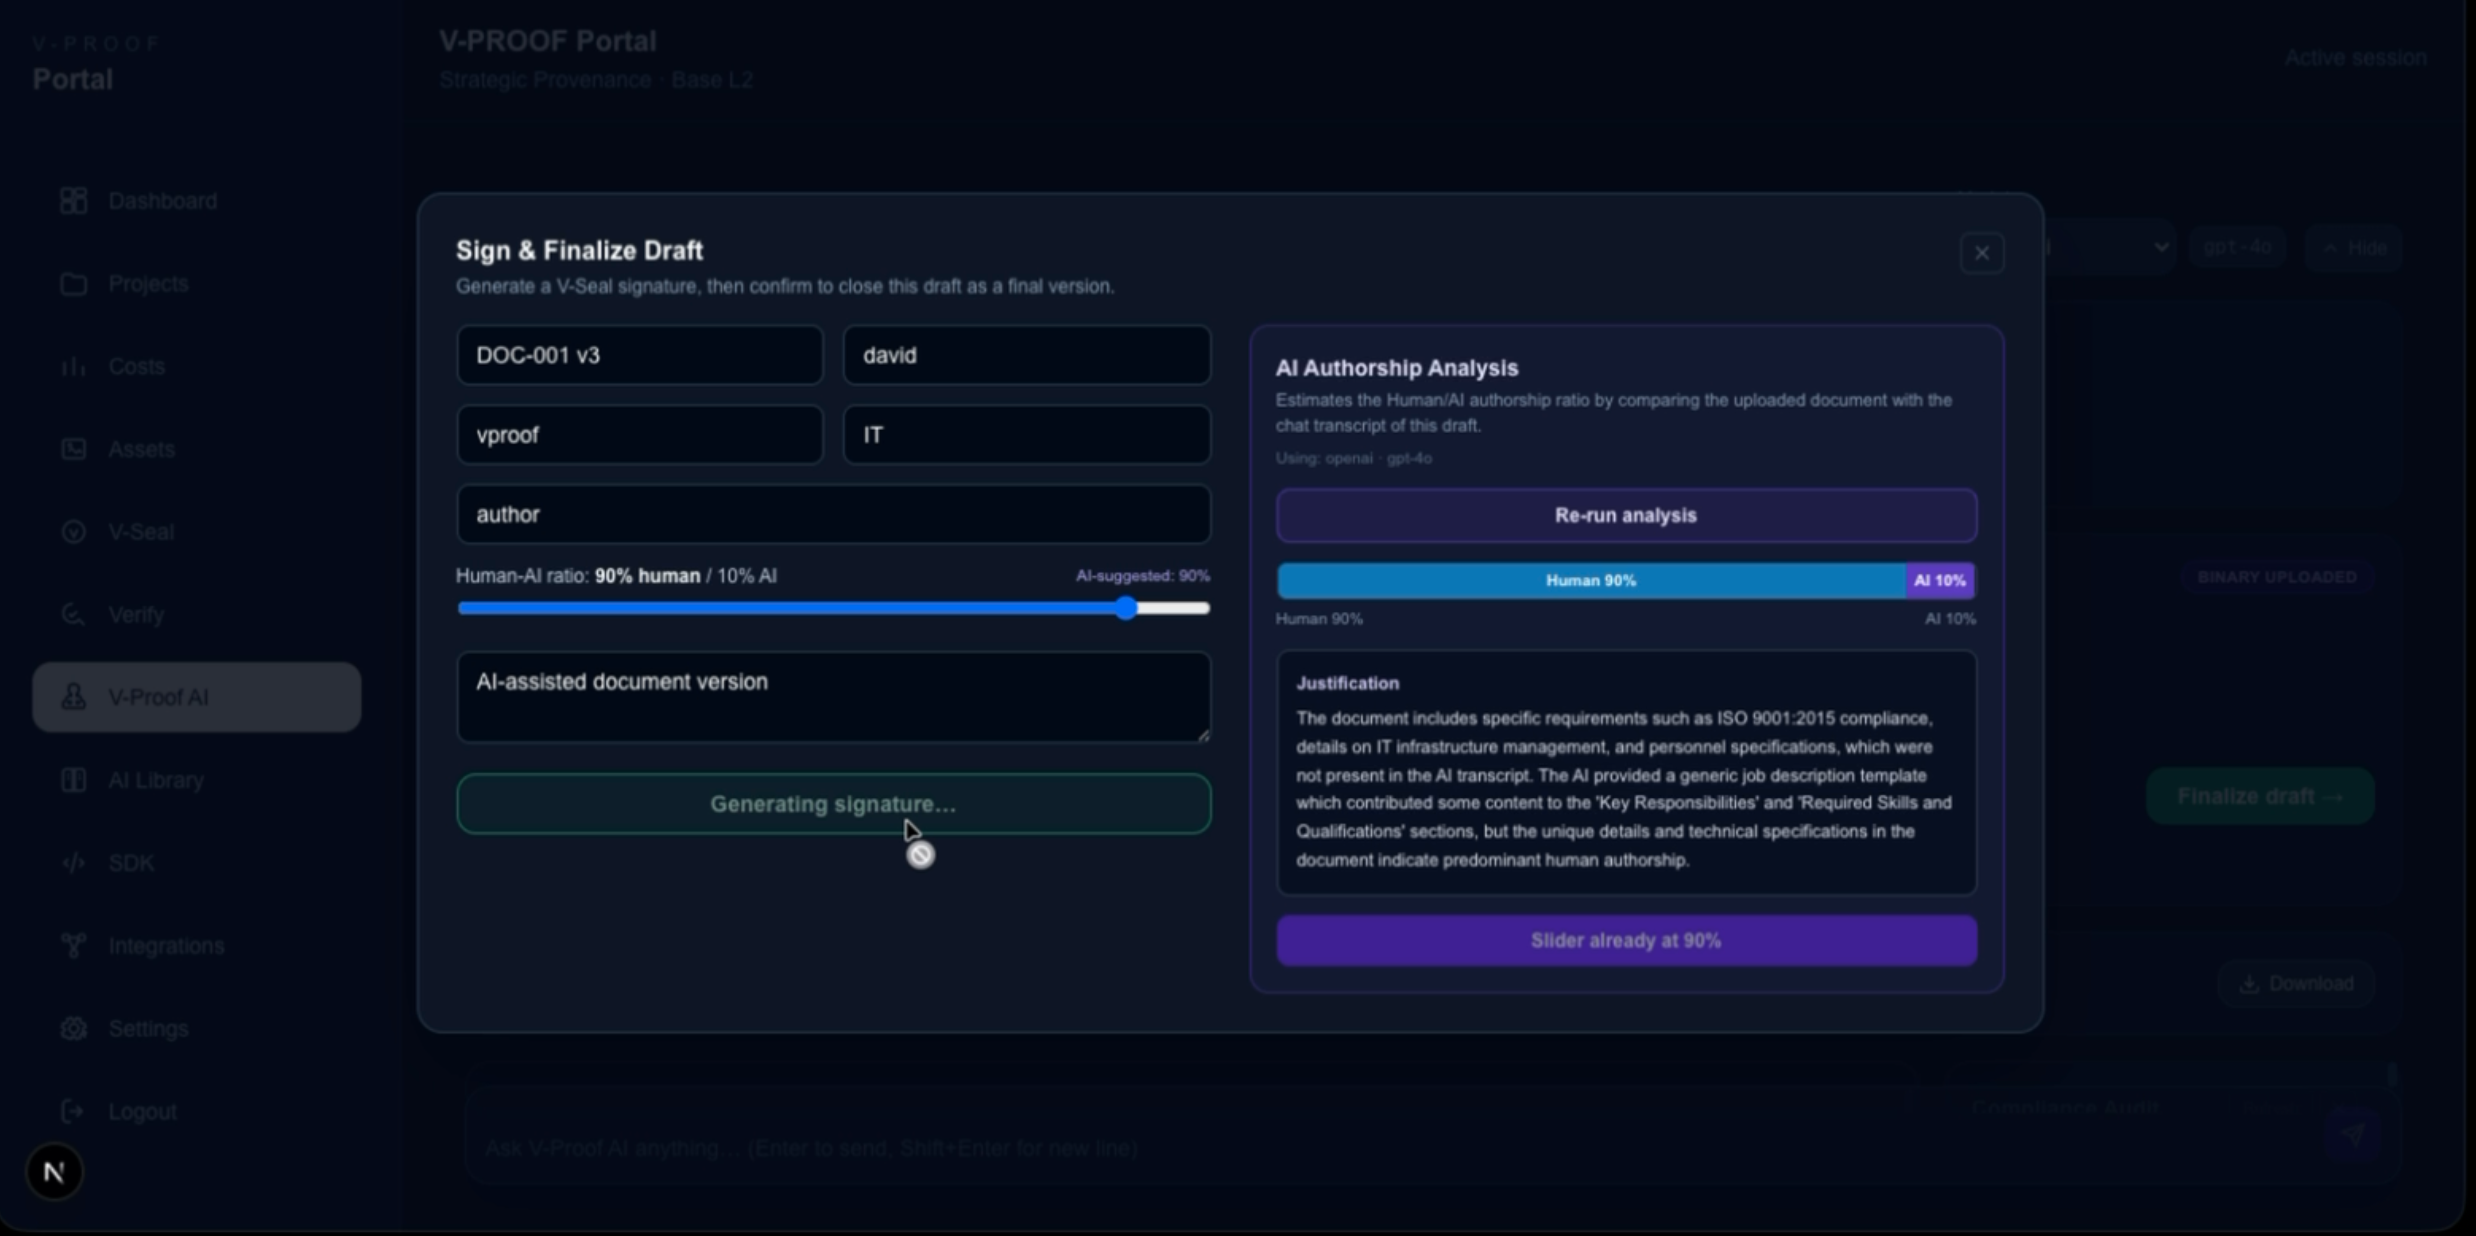The height and width of the screenshot is (1236, 2476).
Task: Click the Generating signature button
Action: [x=833, y=804]
